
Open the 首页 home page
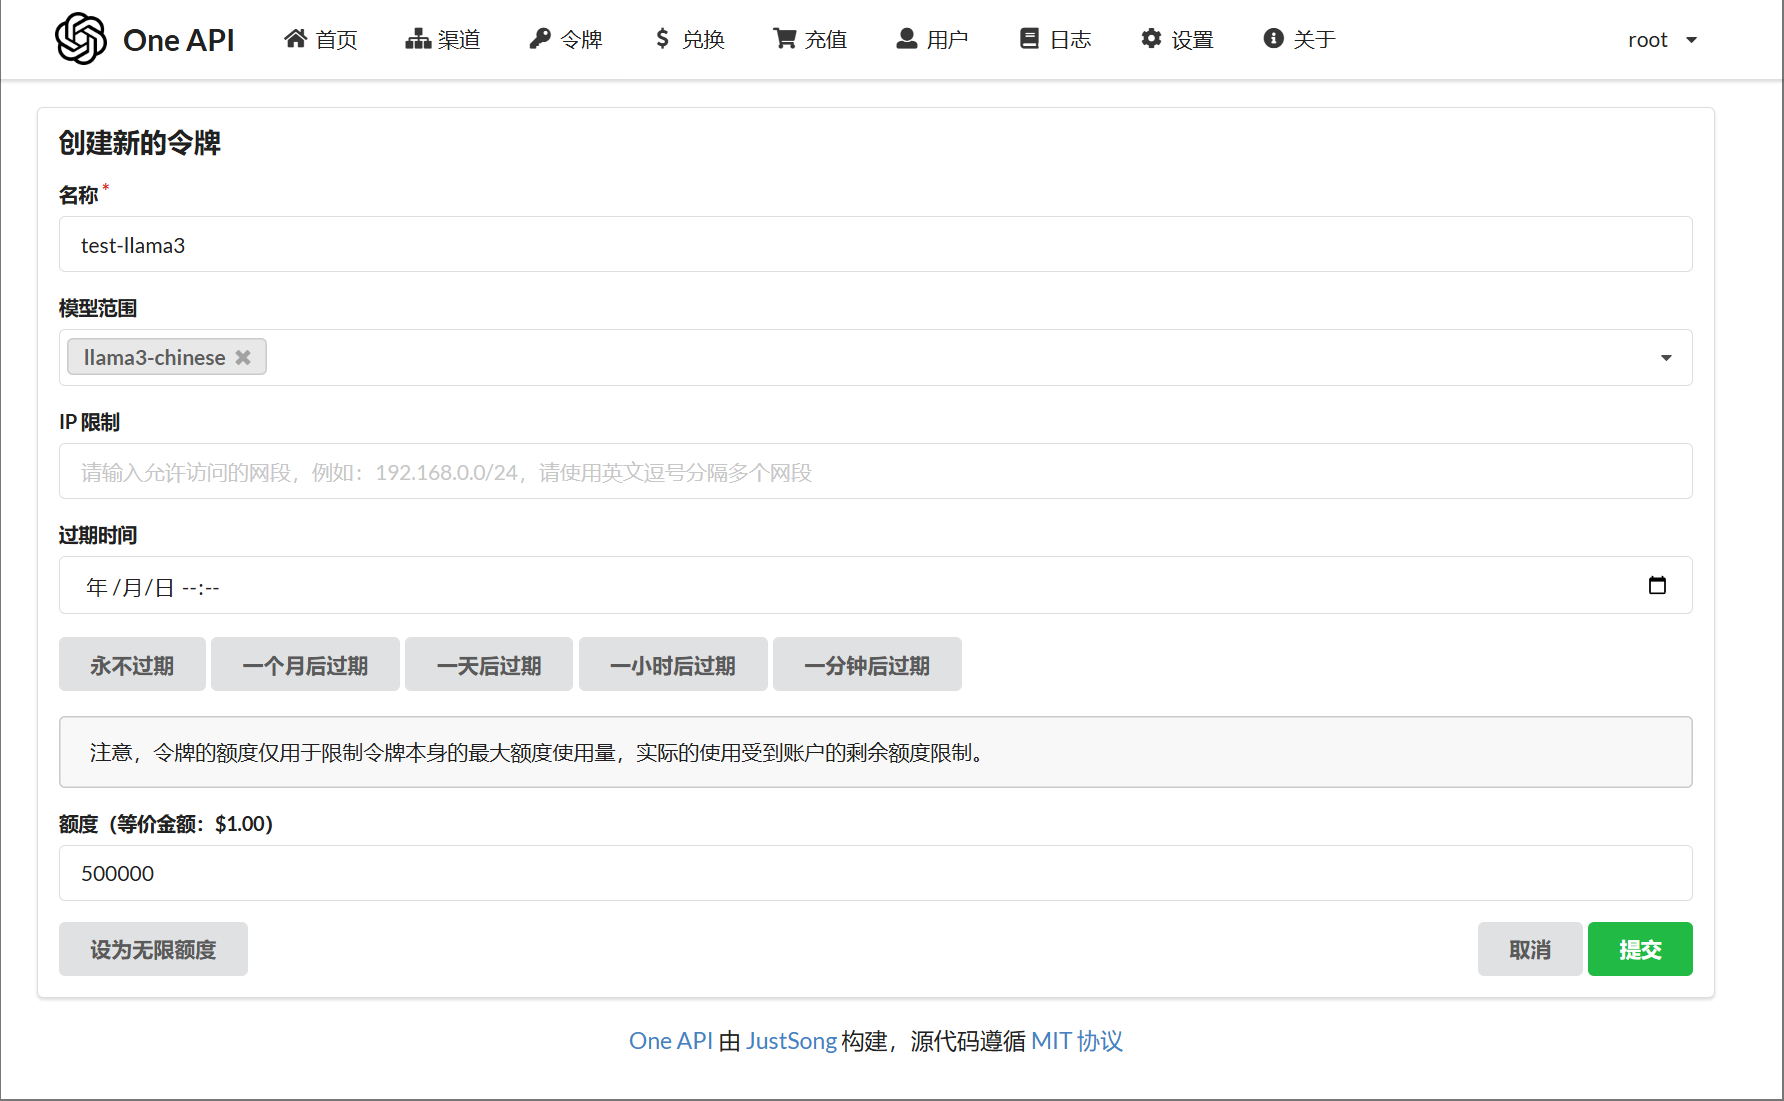point(321,39)
